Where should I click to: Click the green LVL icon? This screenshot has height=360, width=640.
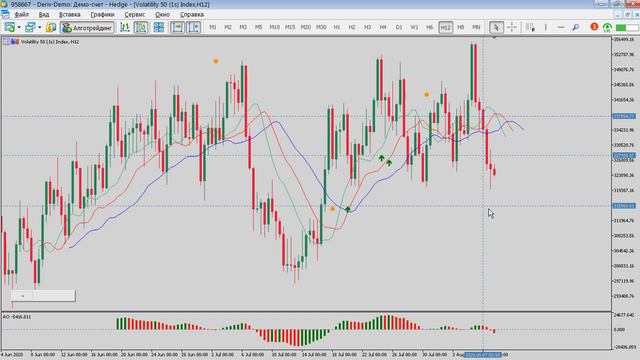[607, 27]
